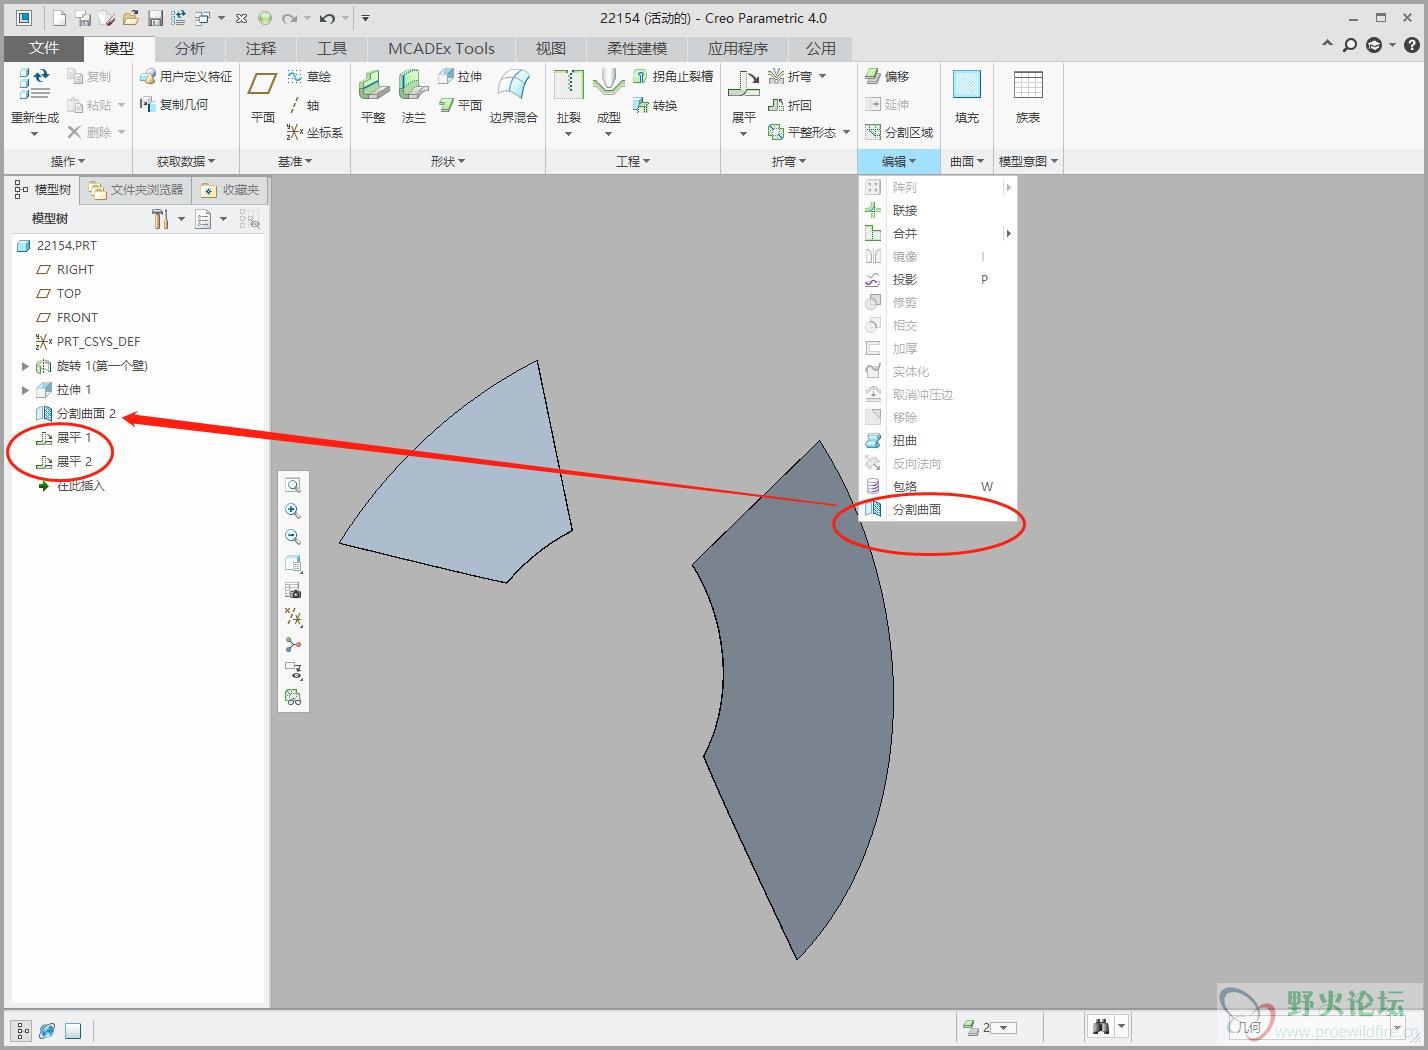Image resolution: width=1428 pixels, height=1050 pixels.
Task: Click the Split Area (分割区域) tool
Action: (x=899, y=132)
